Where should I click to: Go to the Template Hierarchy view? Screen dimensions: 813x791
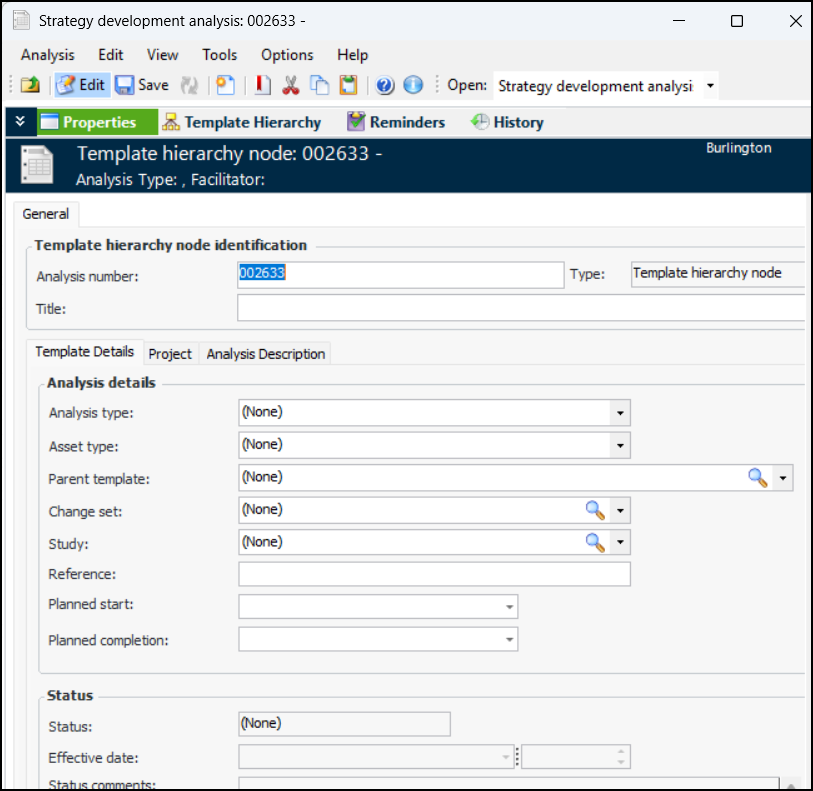click(x=241, y=122)
